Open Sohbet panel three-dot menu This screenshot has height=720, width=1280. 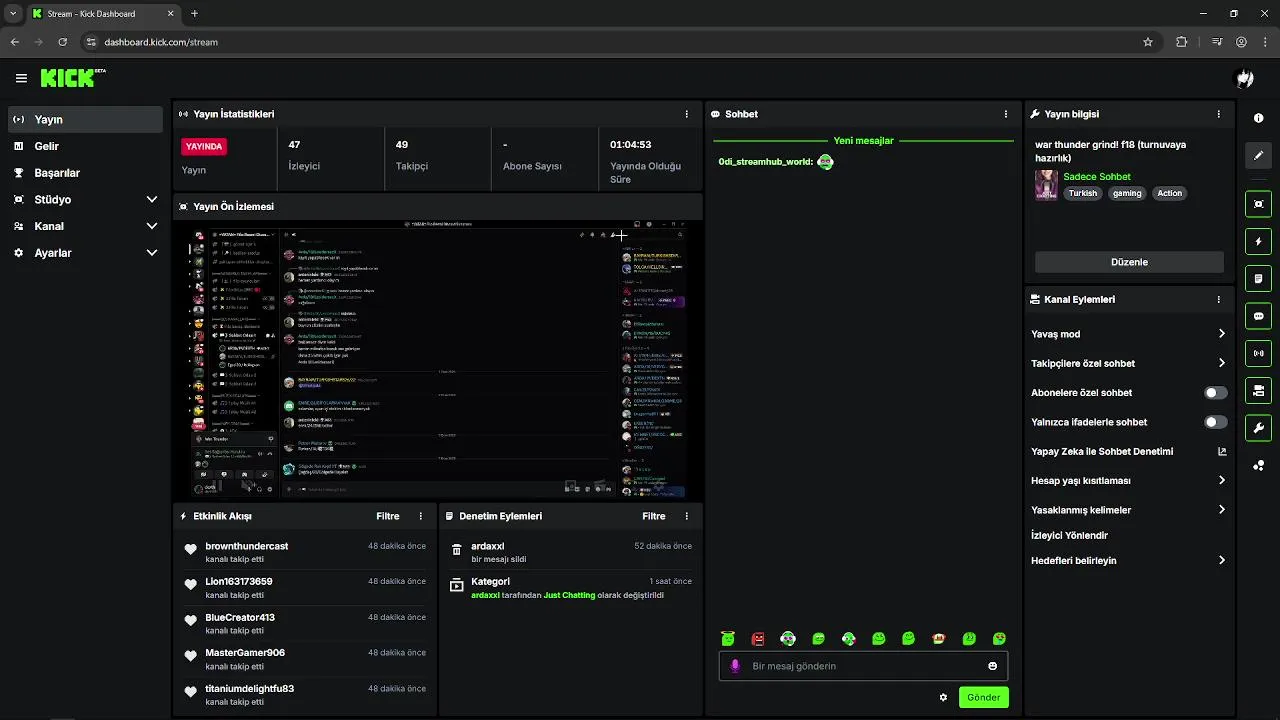[x=1005, y=114]
